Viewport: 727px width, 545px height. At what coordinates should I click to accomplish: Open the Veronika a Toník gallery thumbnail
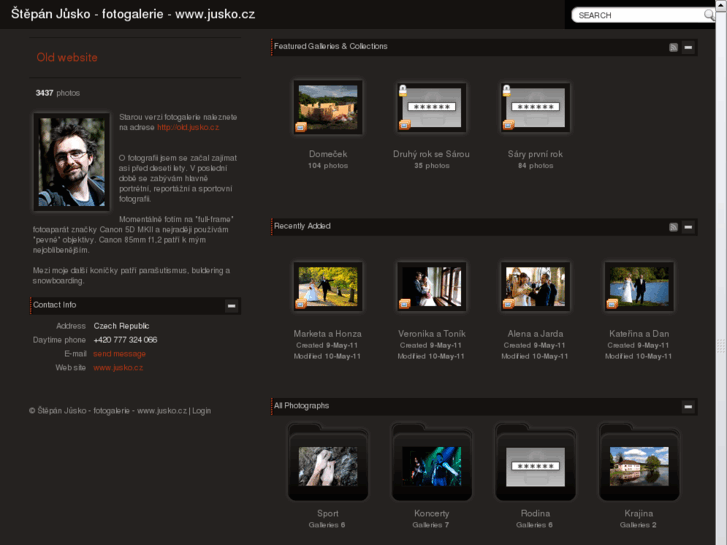431,286
